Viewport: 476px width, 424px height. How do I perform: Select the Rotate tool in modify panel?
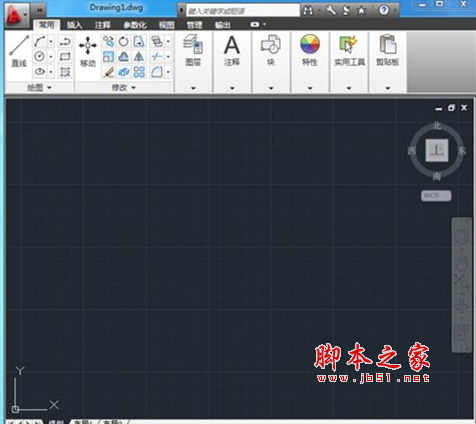tap(124, 42)
